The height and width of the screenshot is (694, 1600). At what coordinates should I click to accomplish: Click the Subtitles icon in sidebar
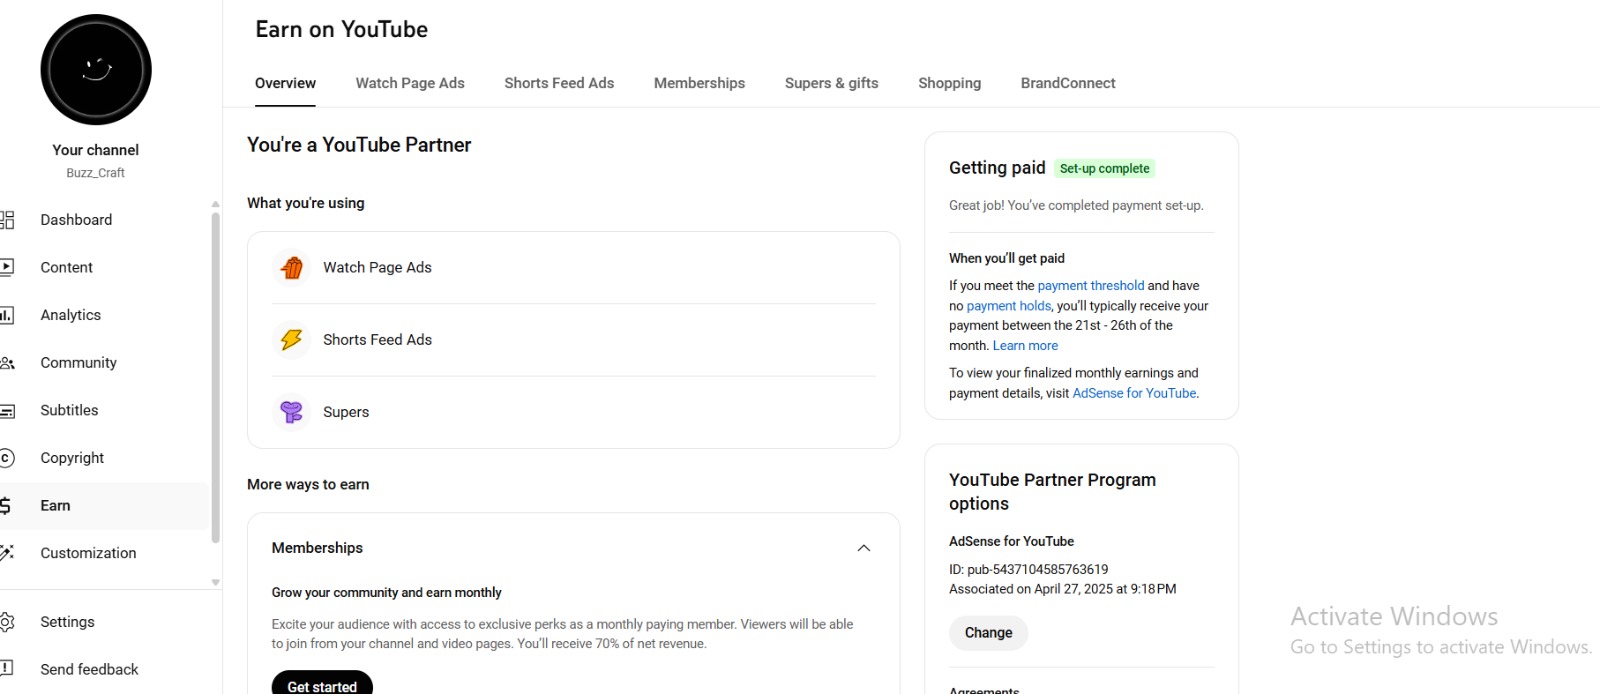pos(7,411)
